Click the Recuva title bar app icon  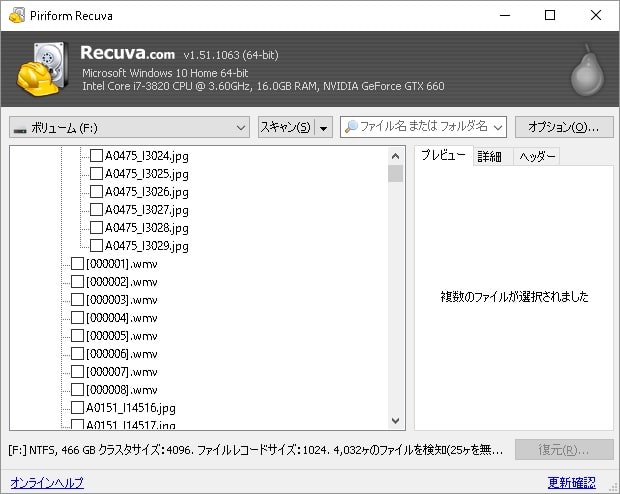click(17, 15)
